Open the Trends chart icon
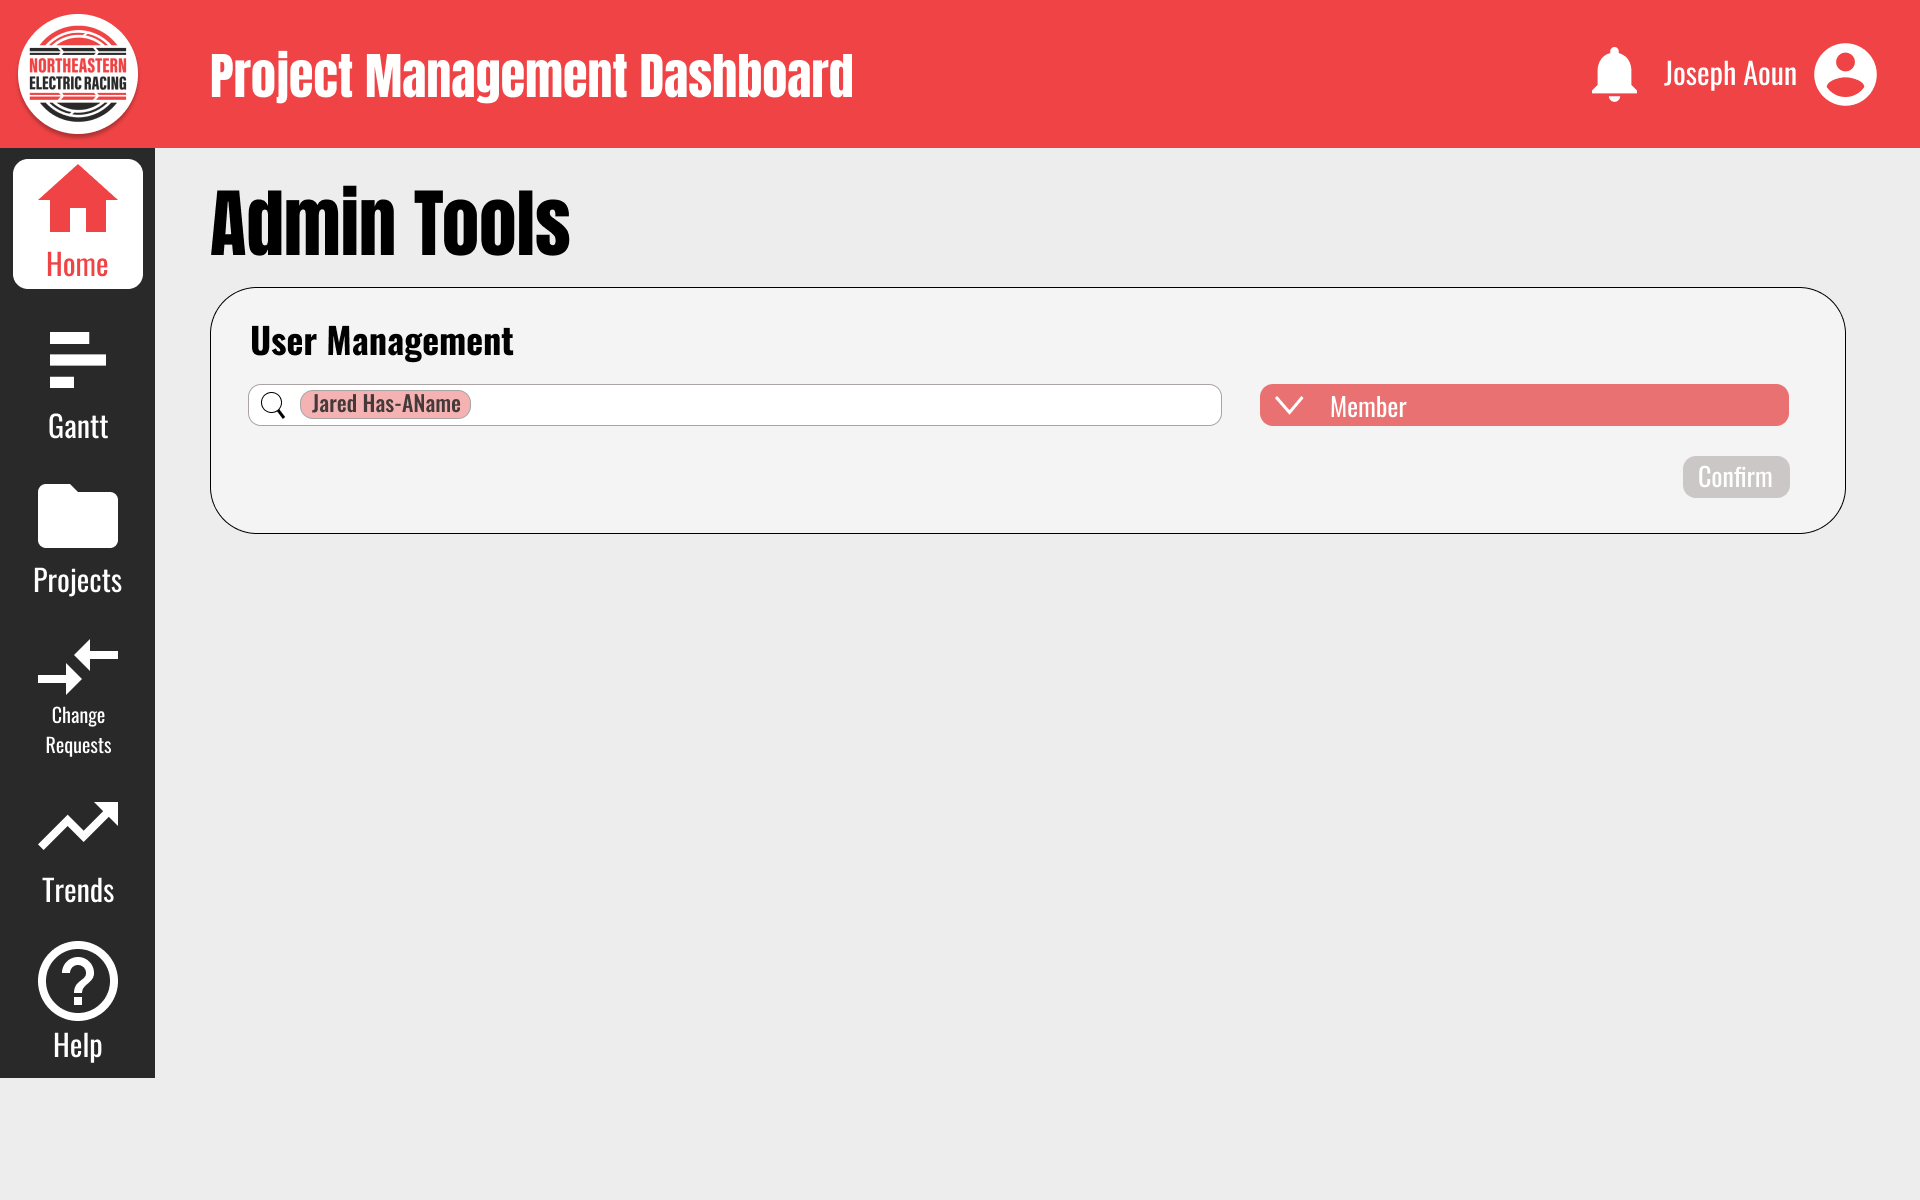 77,824
